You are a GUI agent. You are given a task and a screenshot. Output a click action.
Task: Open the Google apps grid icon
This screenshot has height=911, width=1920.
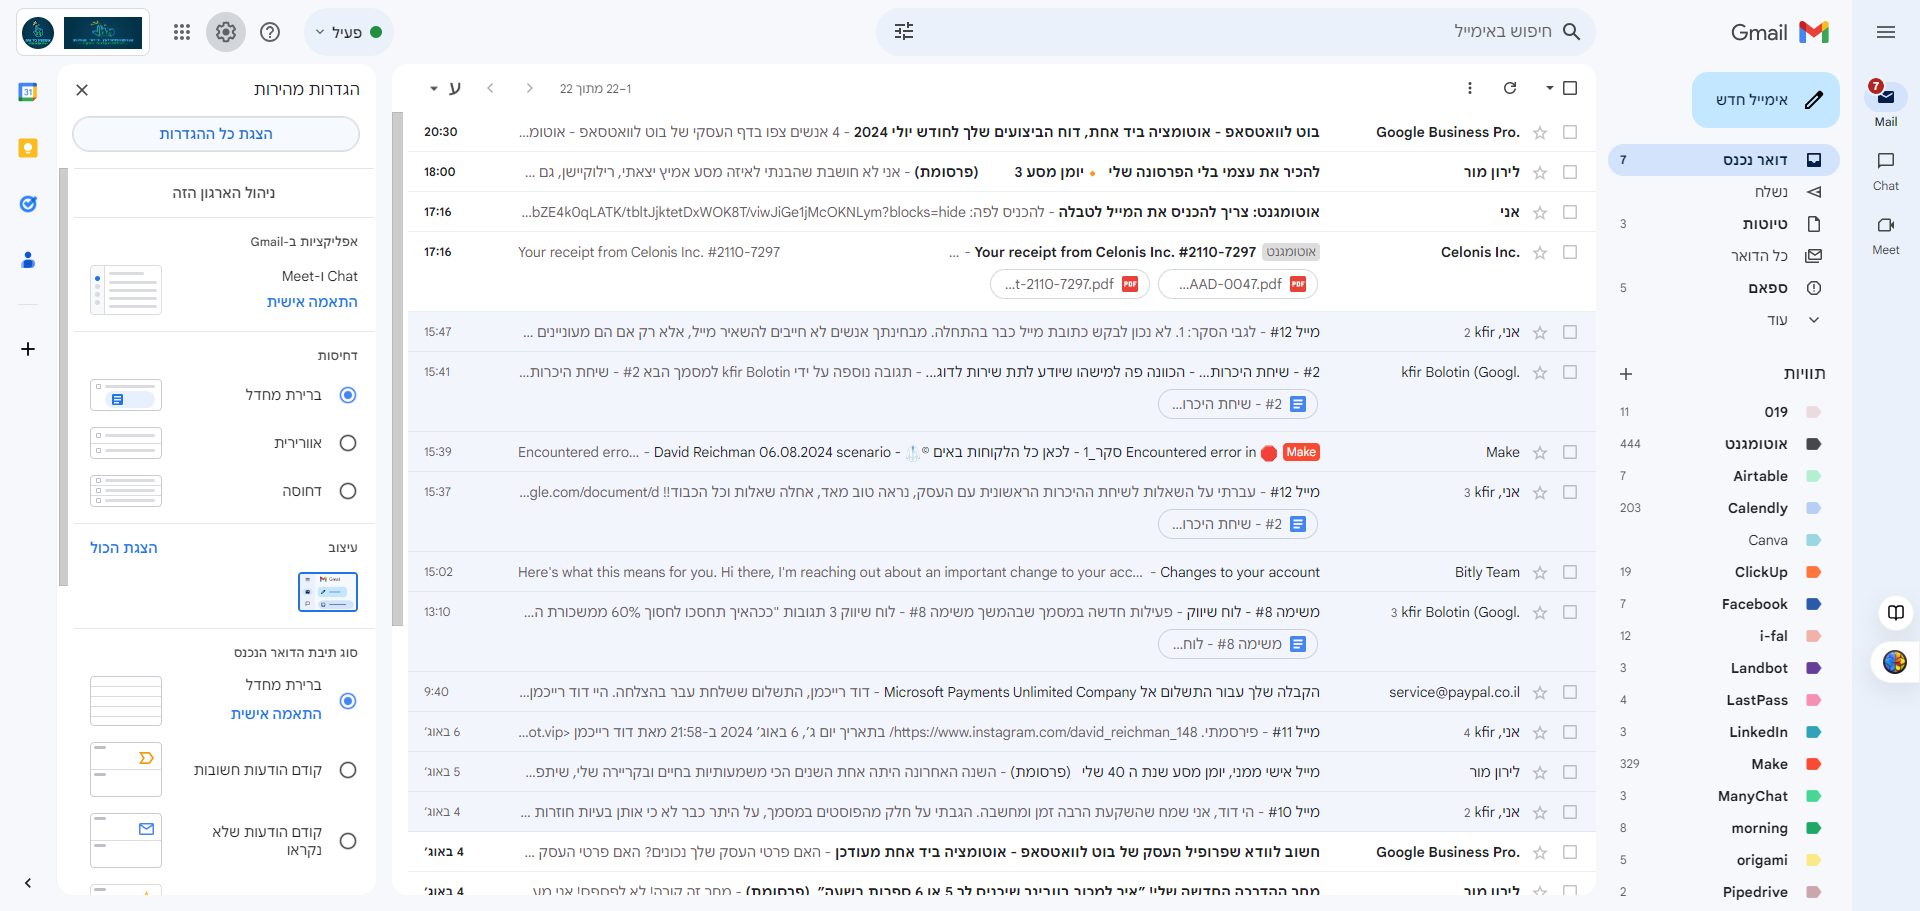point(182,32)
